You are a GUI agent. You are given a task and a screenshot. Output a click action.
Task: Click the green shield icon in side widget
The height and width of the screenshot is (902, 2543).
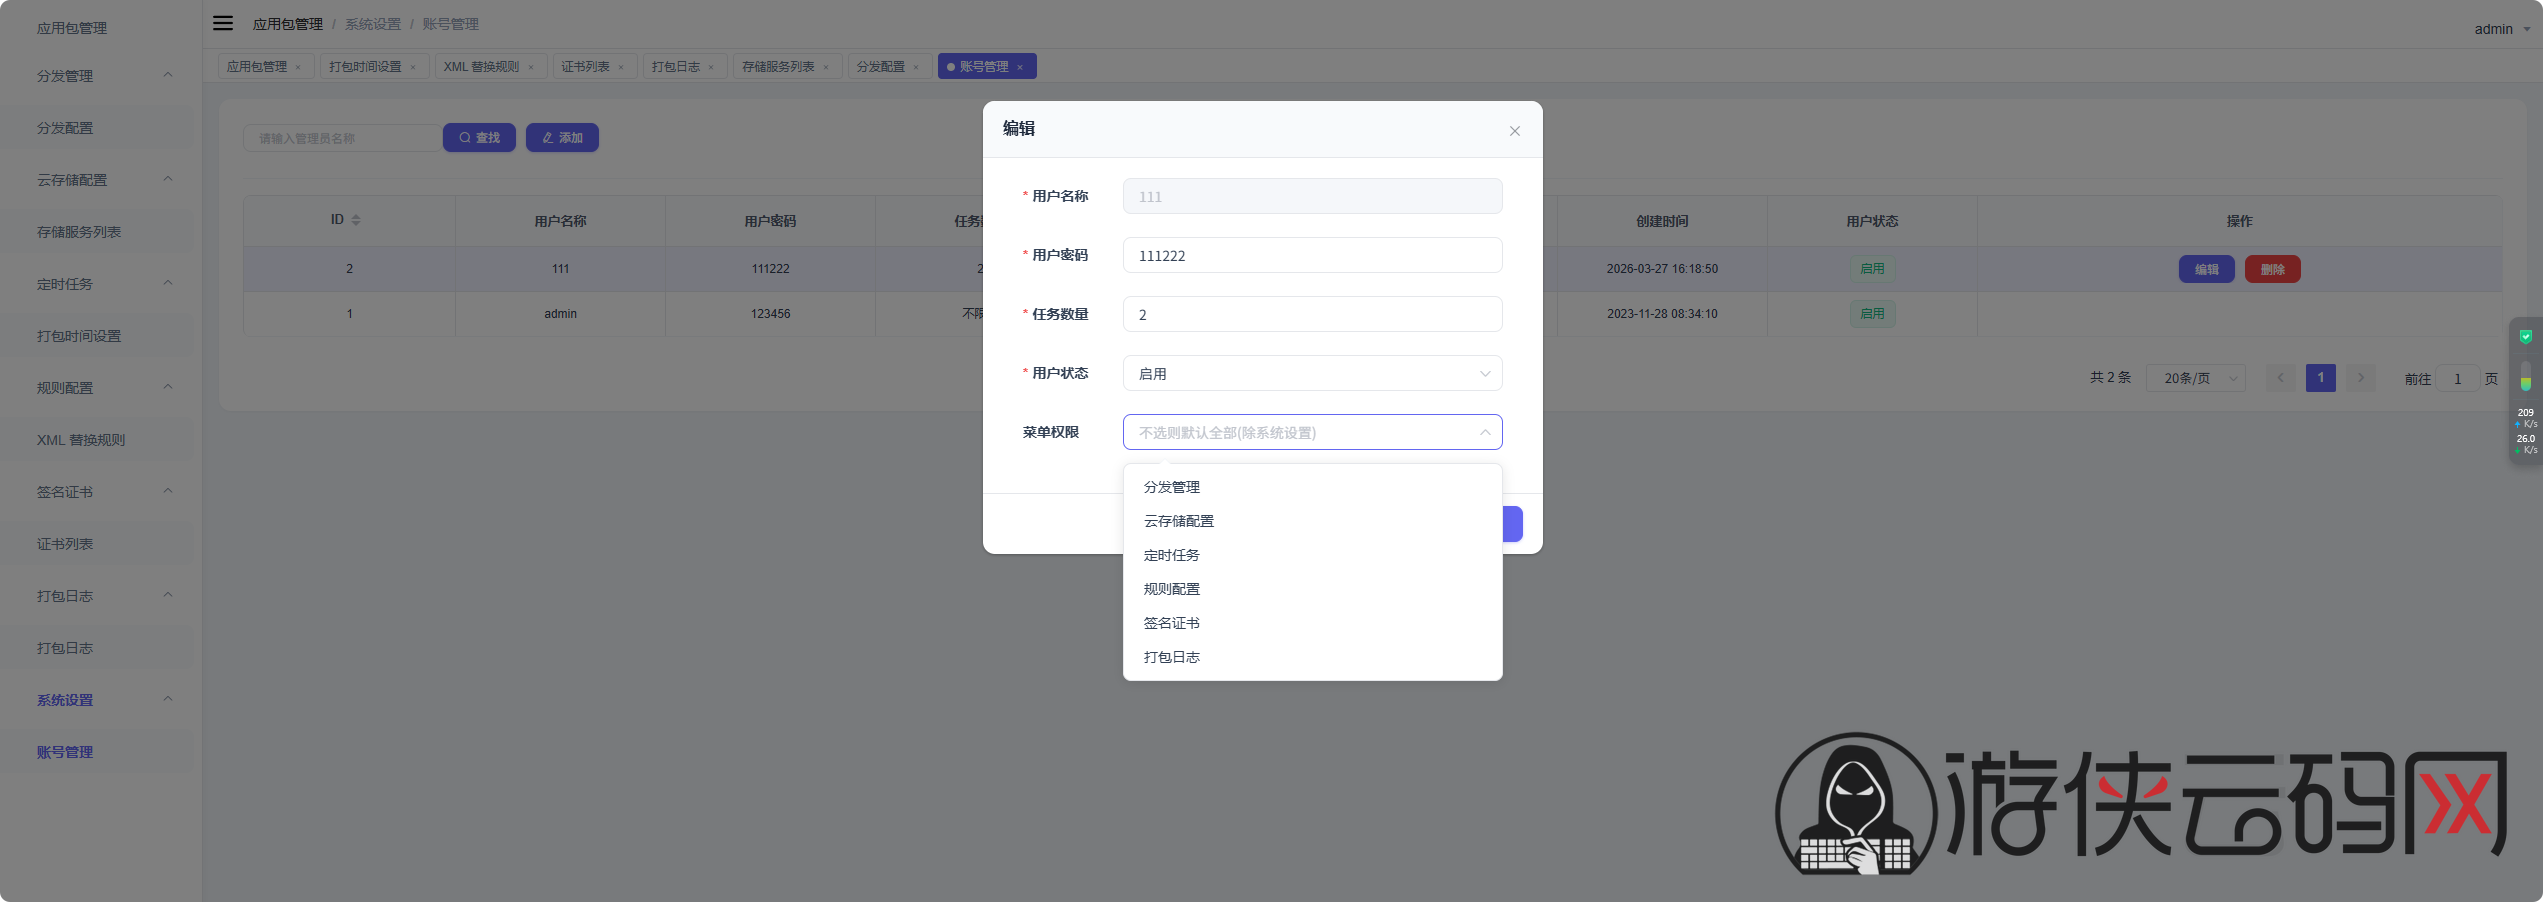tap(2525, 337)
